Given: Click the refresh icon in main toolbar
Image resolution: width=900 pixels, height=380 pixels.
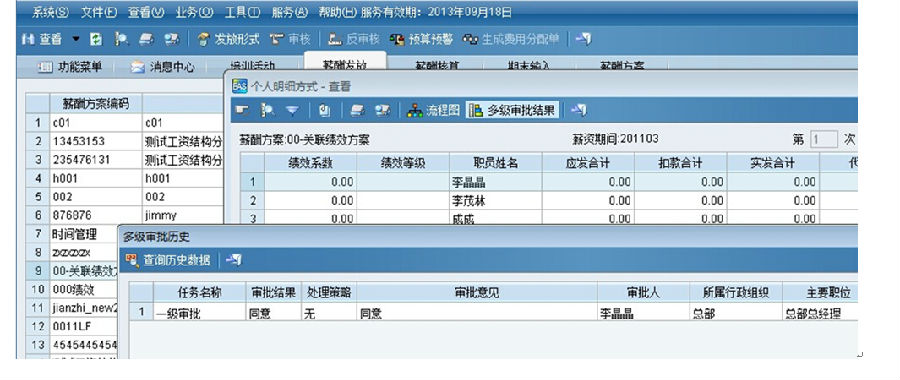Looking at the screenshot, I should click(x=96, y=39).
